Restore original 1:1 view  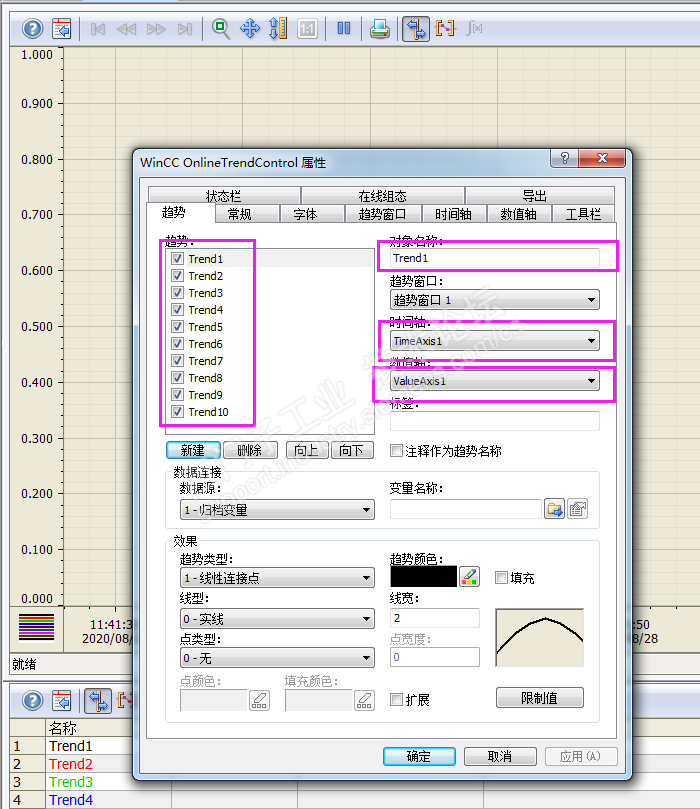(x=307, y=29)
